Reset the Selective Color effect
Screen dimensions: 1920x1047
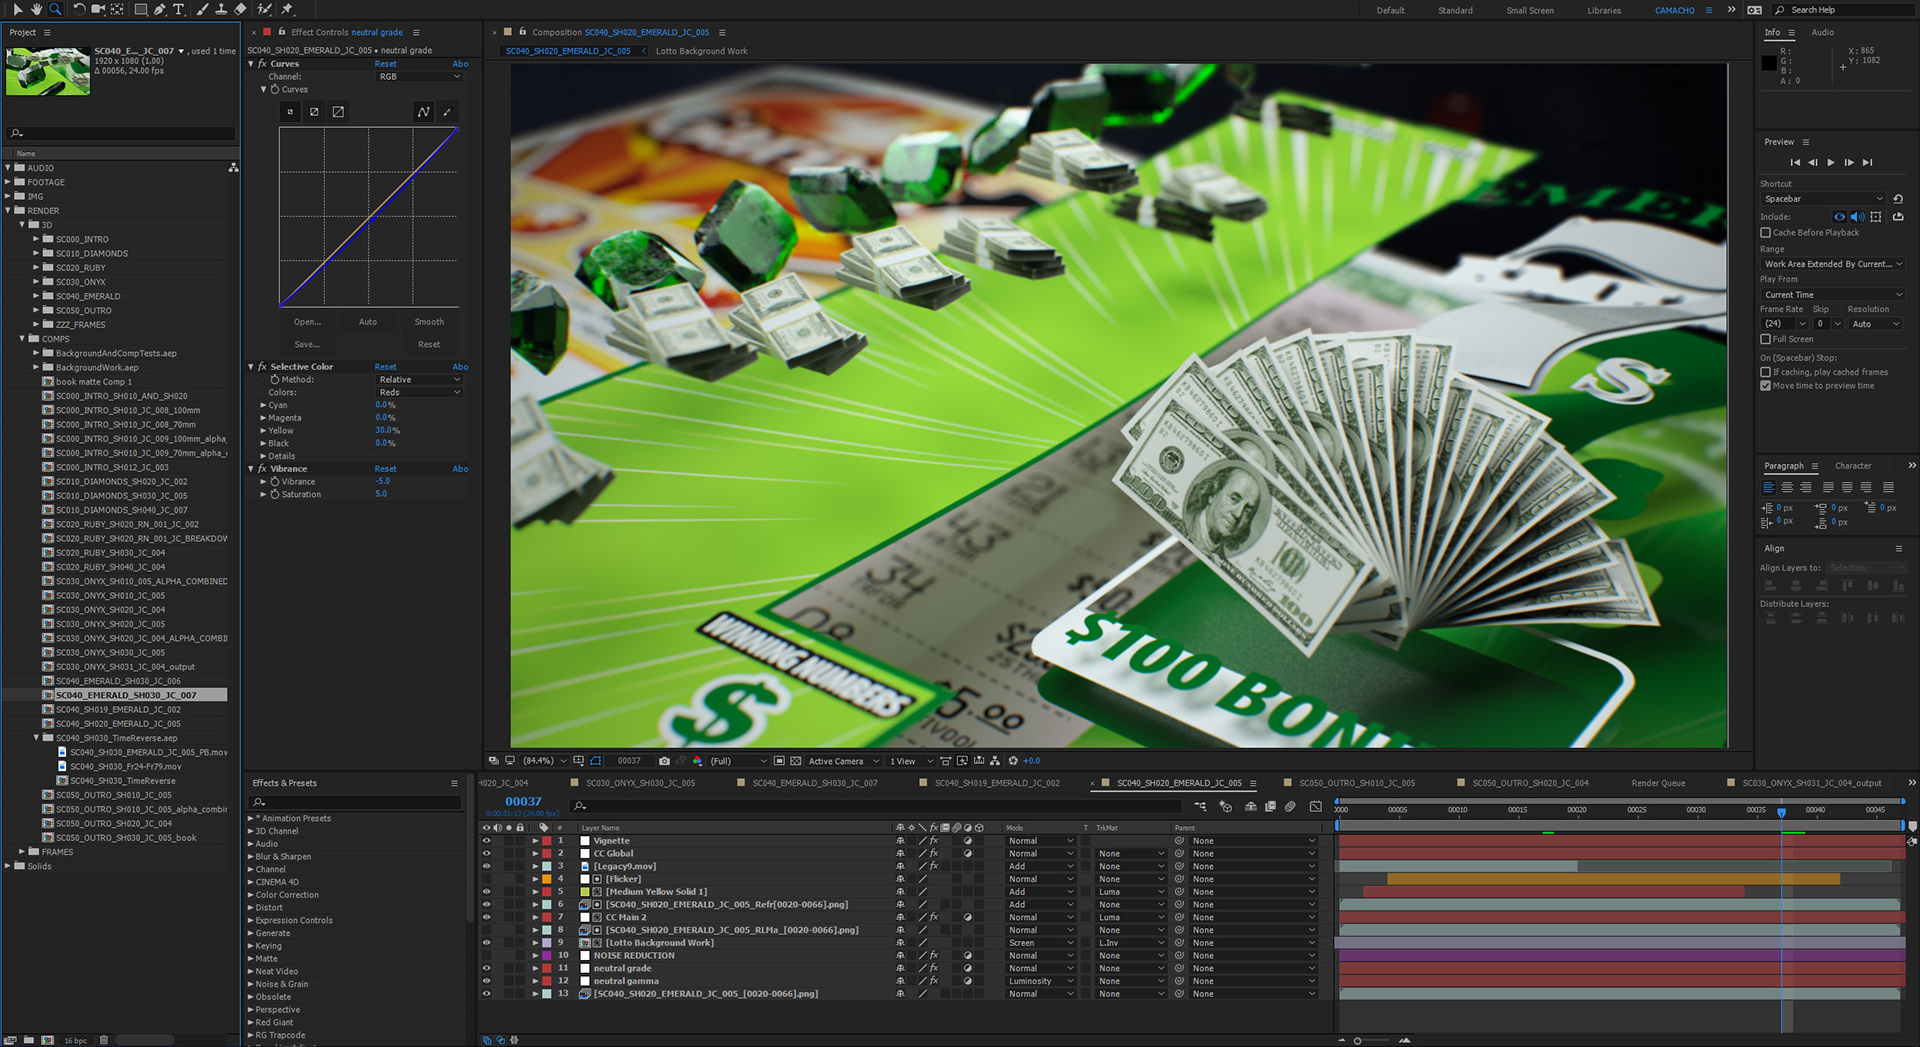[x=385, y=367]
